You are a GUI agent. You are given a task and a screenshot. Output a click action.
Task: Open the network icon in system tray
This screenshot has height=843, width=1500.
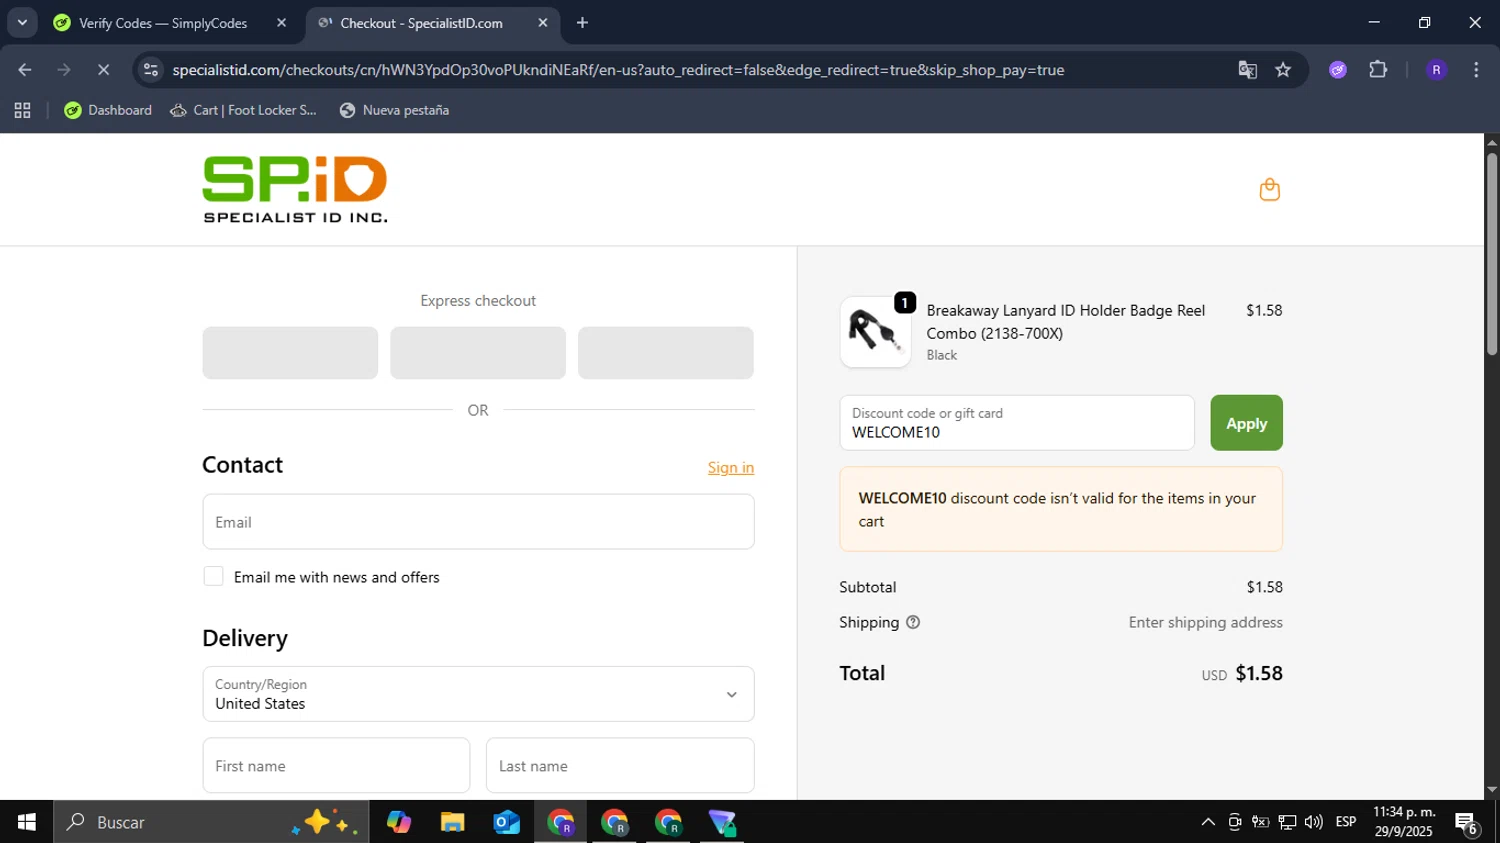tap(1287, 822)
